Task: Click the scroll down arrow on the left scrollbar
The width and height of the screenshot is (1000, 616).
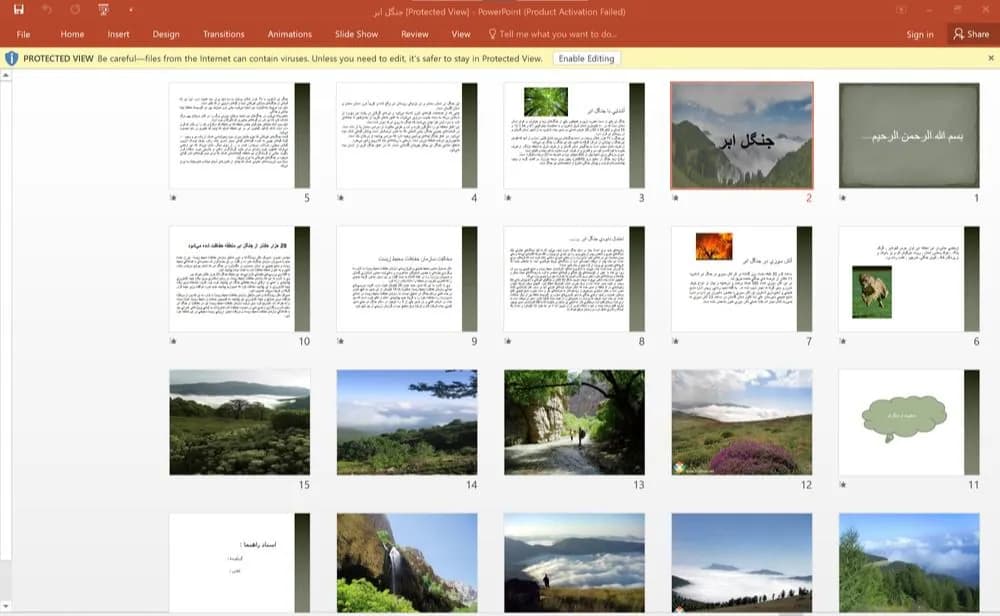Action: coord(6,606)
